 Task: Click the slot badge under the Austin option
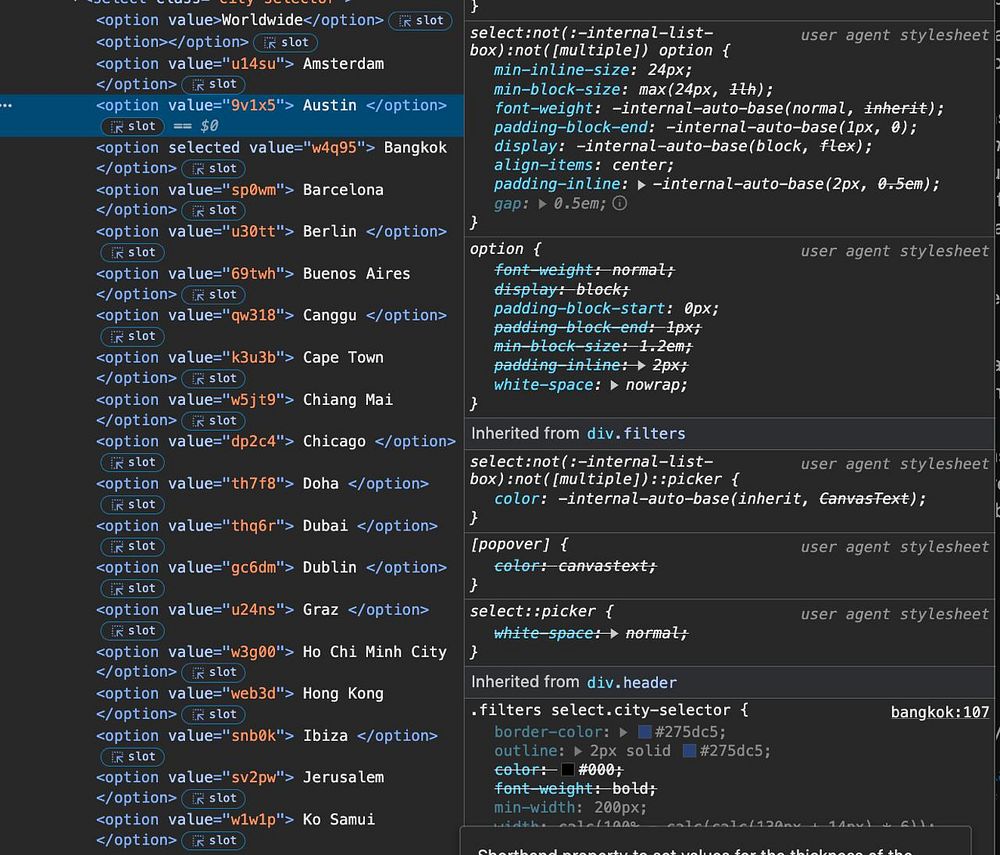click(x=133, y=126)
